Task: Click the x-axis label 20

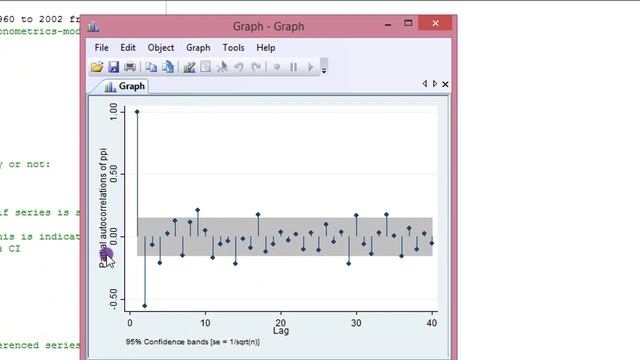Action: click(x=281, y=322)
